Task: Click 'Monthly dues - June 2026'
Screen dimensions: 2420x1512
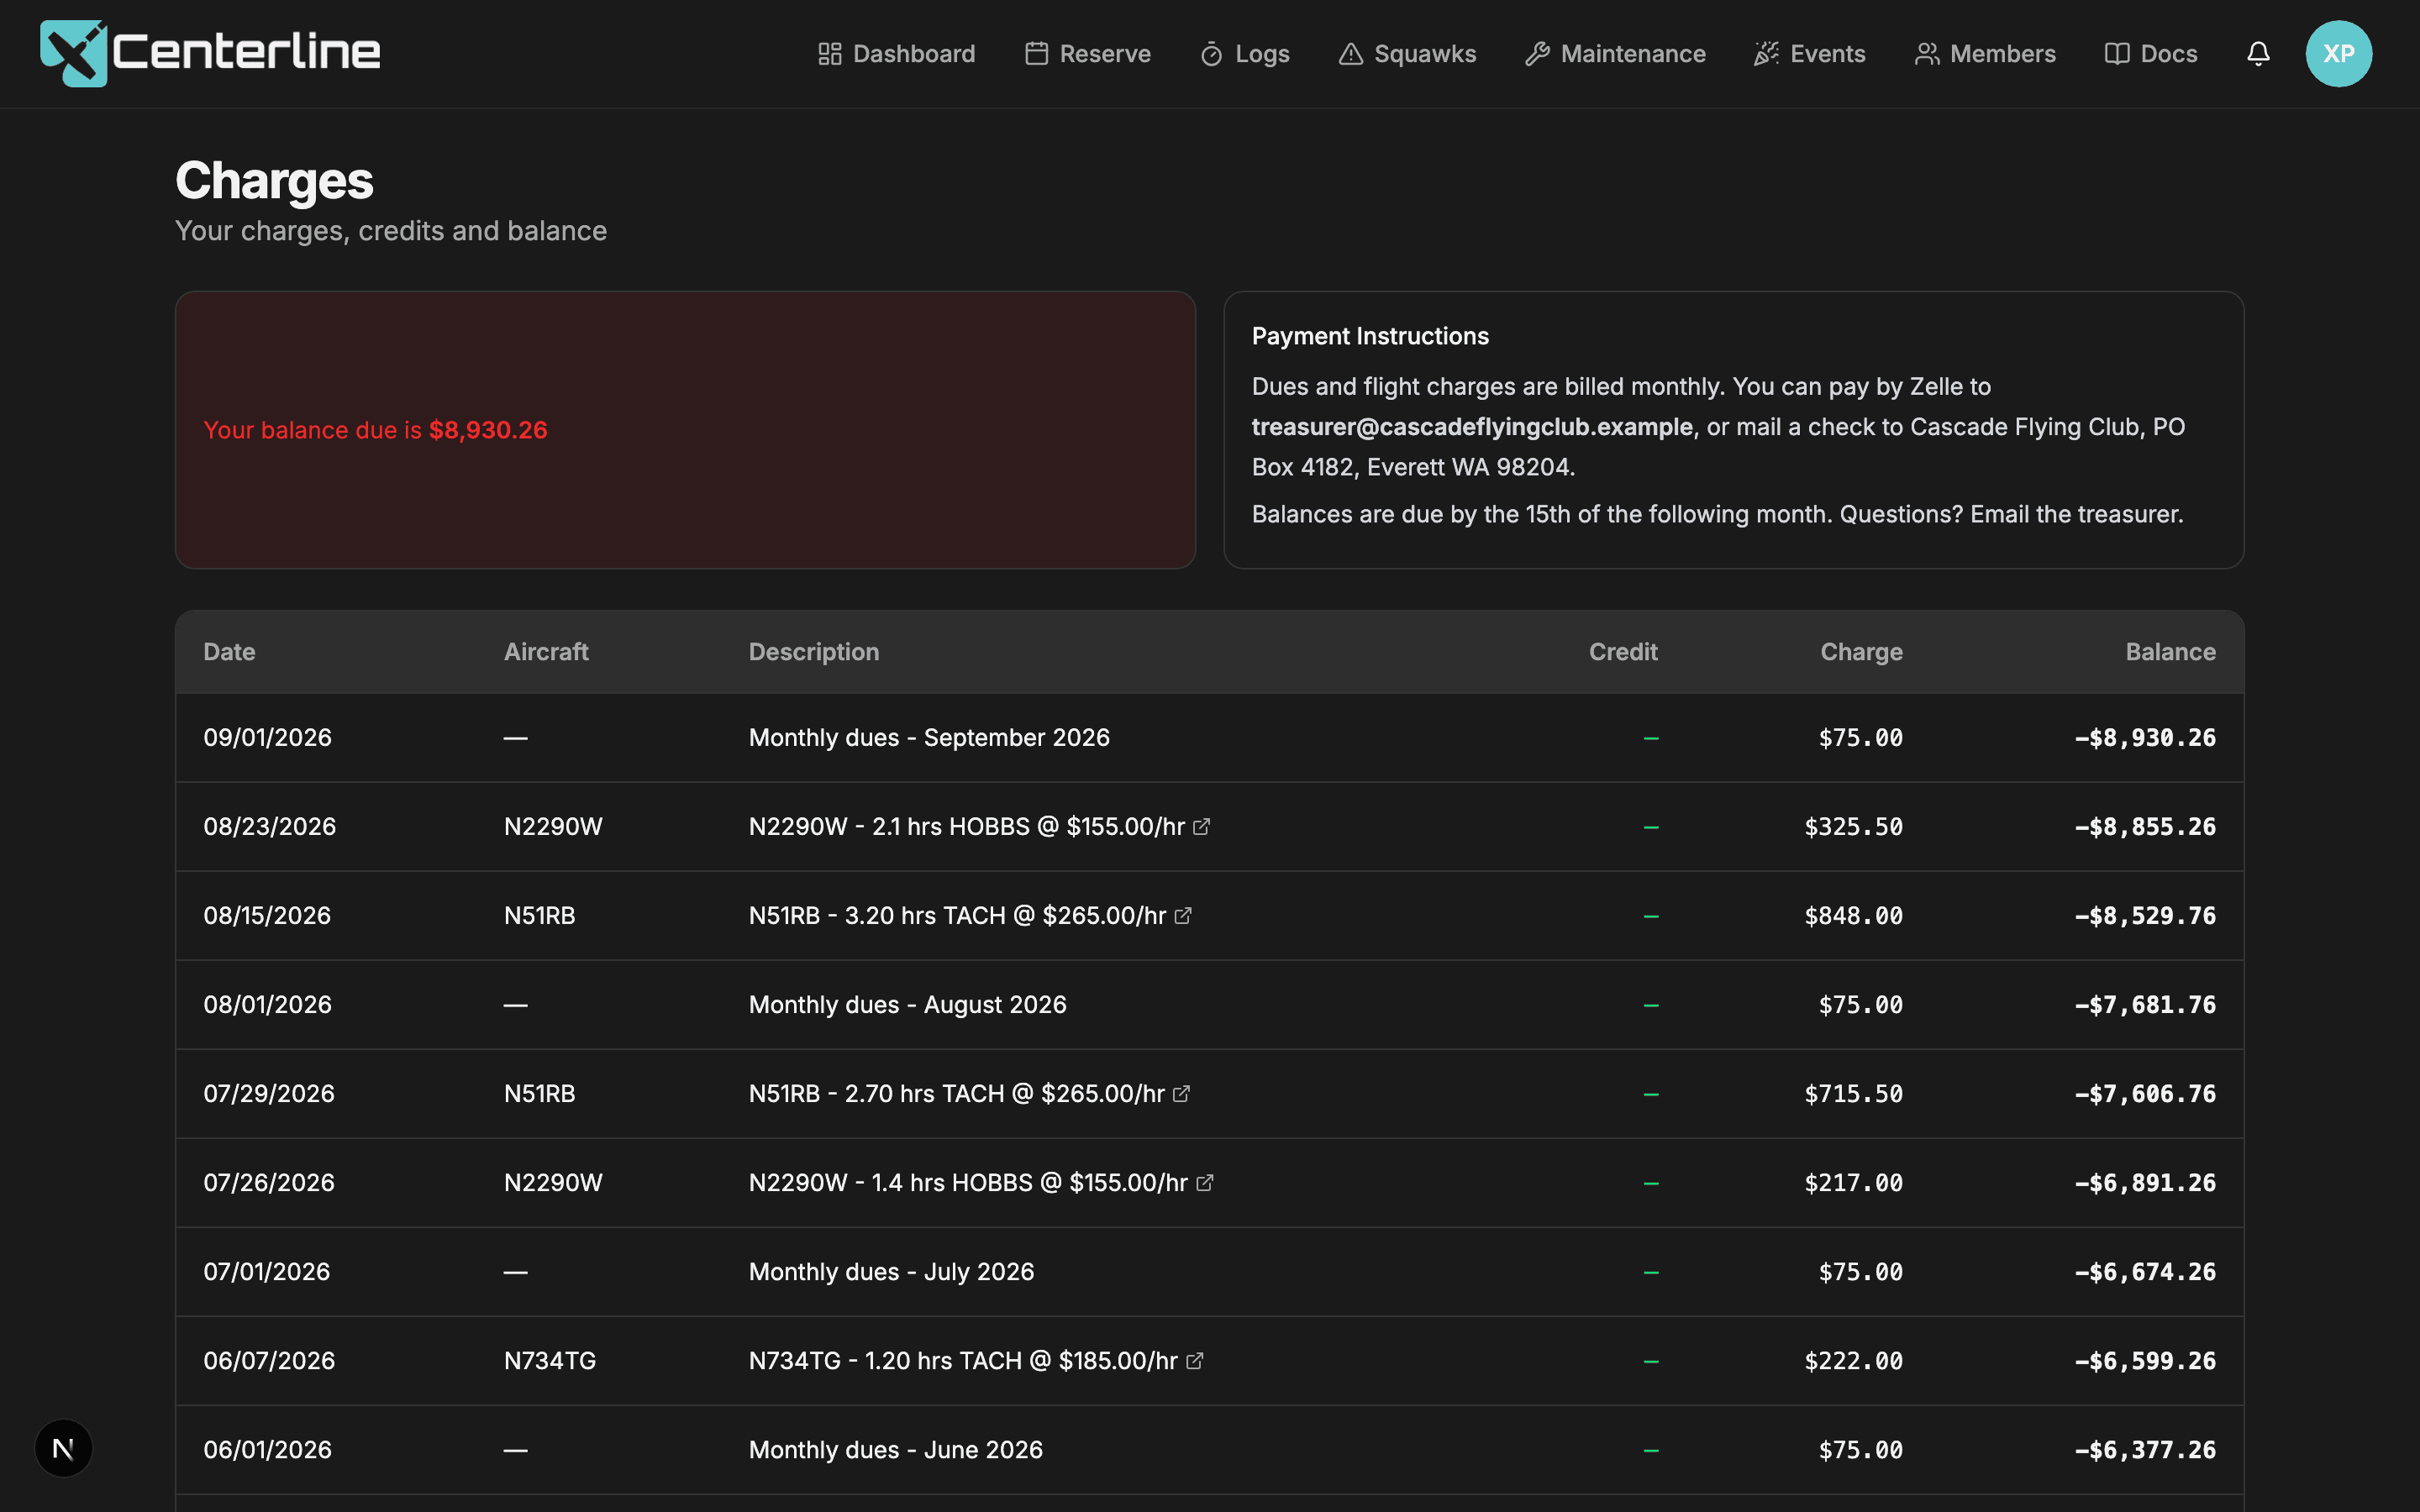Action: pos(895,1450)
